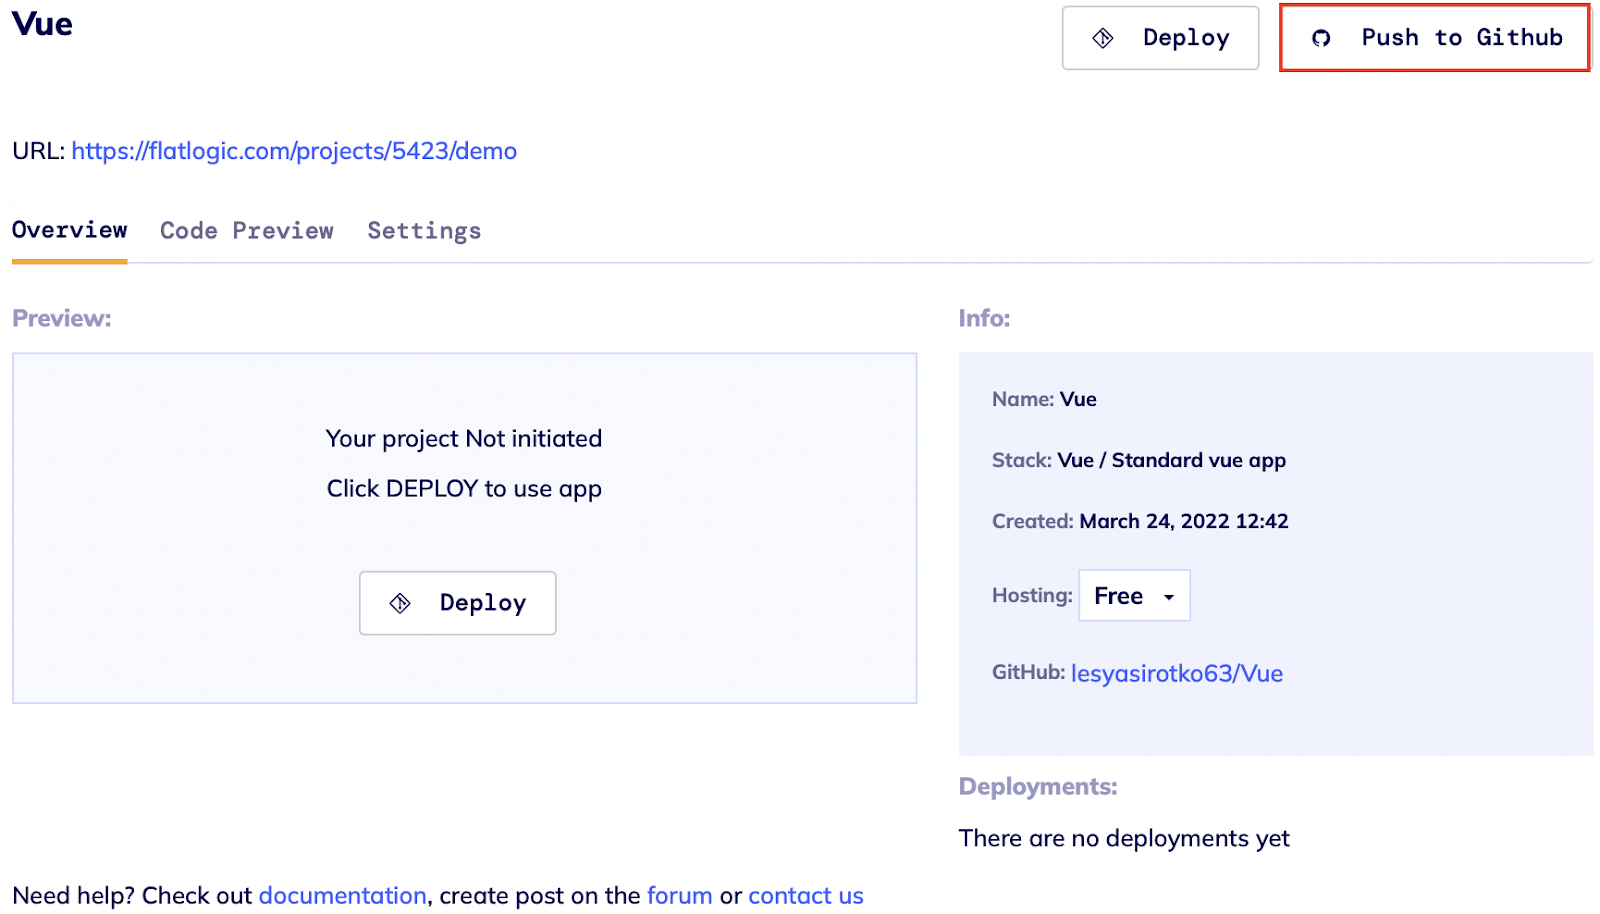The width and height of the screenshot is (1600, 914).
Task: Expand the Hosting Free dropdown
Action: pos(1134,596)
